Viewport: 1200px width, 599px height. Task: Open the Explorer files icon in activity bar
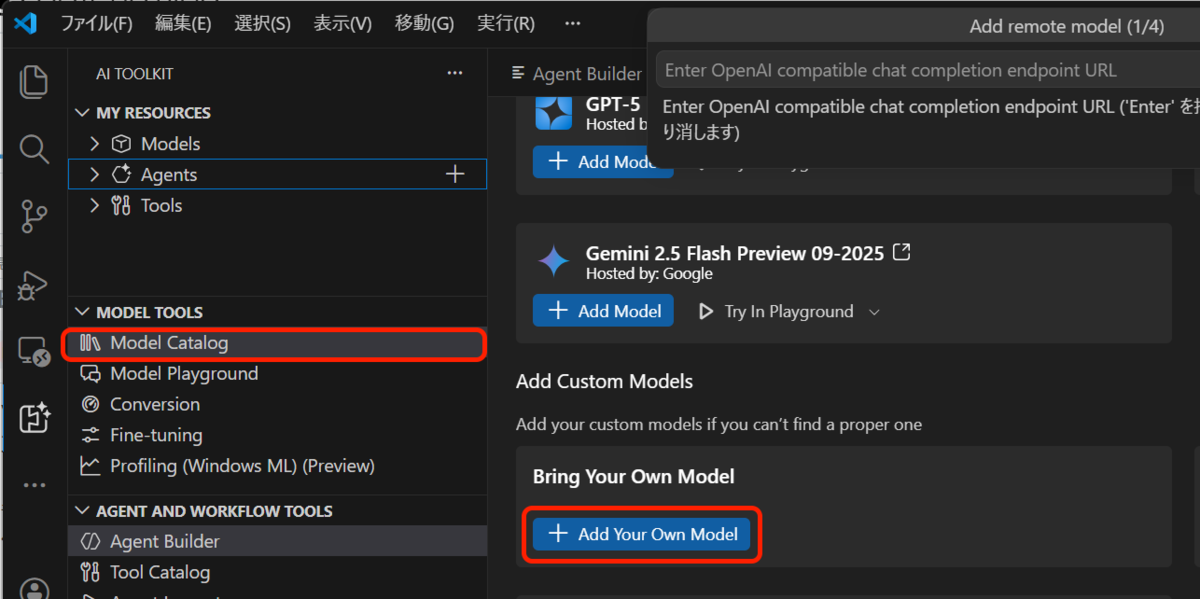pos(34,82)
